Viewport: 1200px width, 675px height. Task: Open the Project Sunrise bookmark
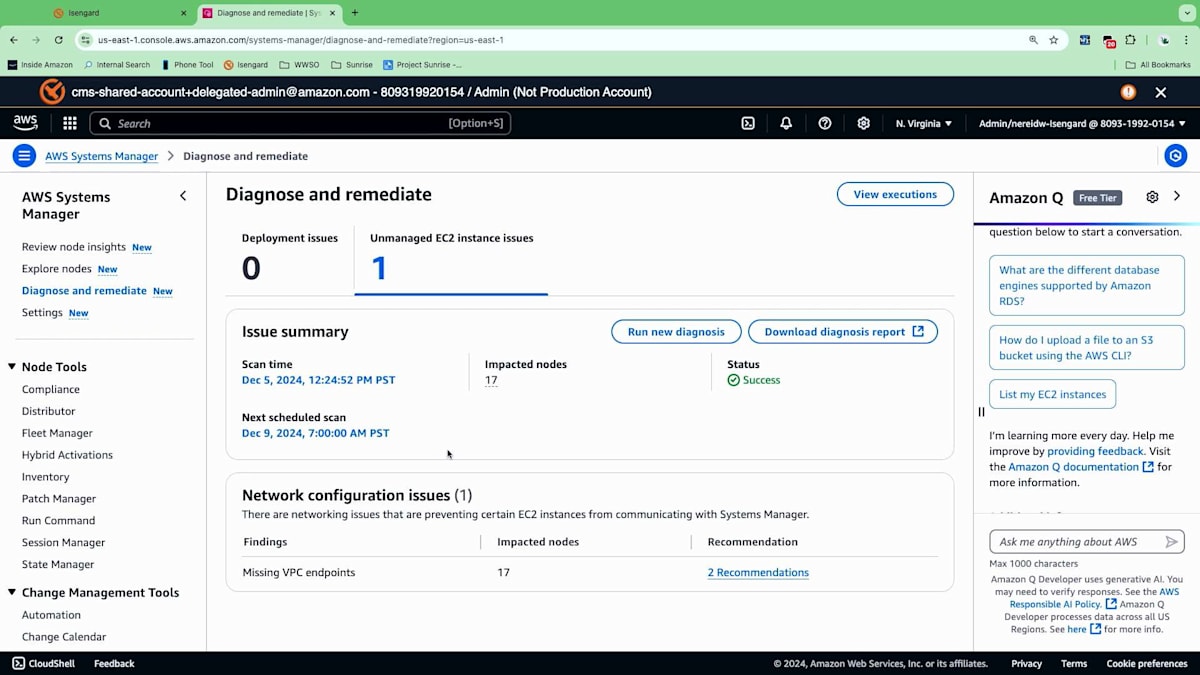tap(422, 65)
